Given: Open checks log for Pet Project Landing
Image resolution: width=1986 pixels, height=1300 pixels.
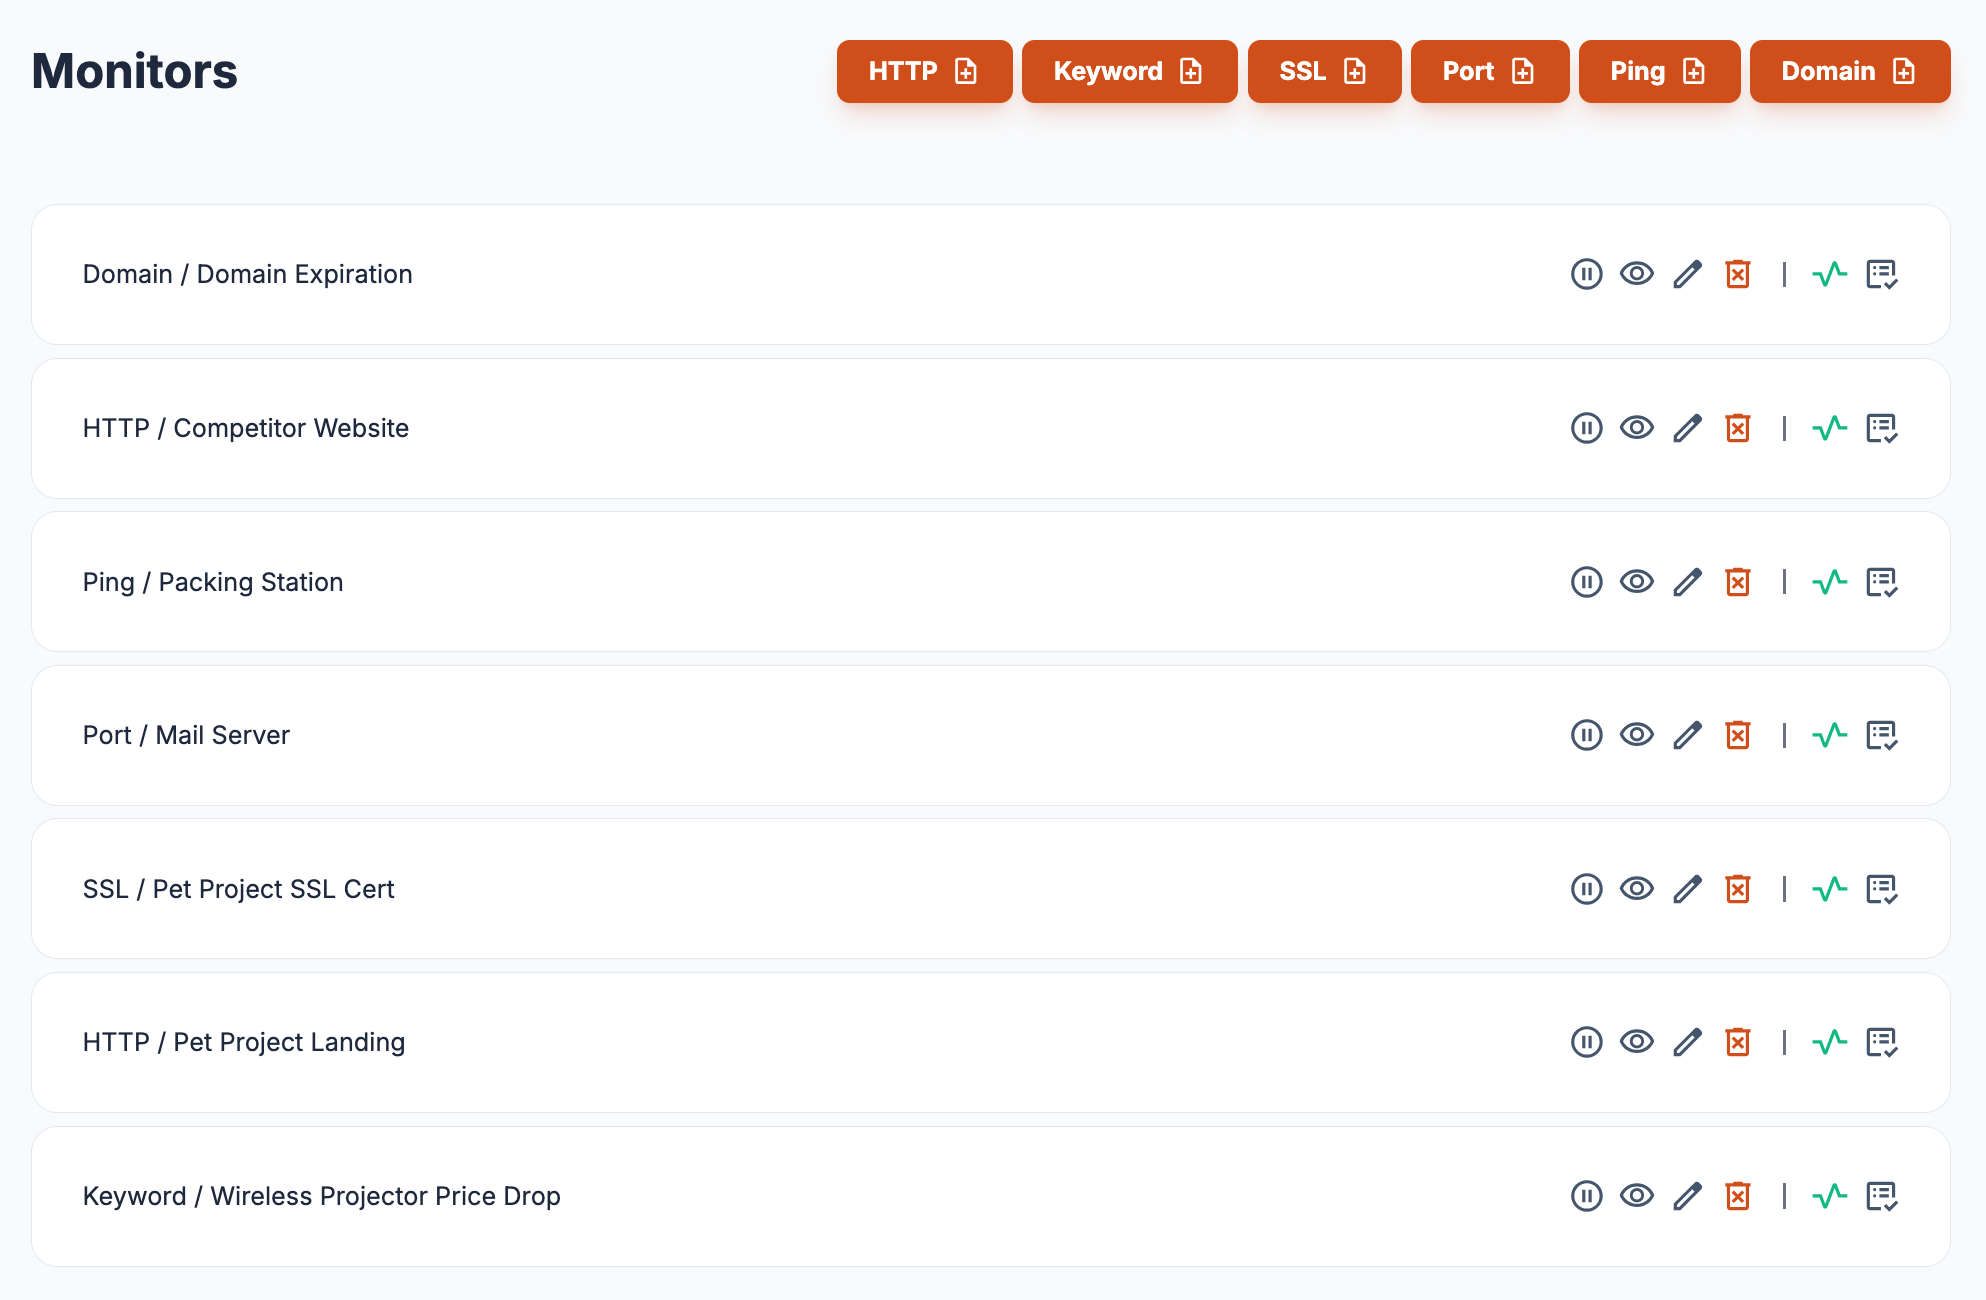Looking at the screenshot, I should click(x=1881, y=1042).
